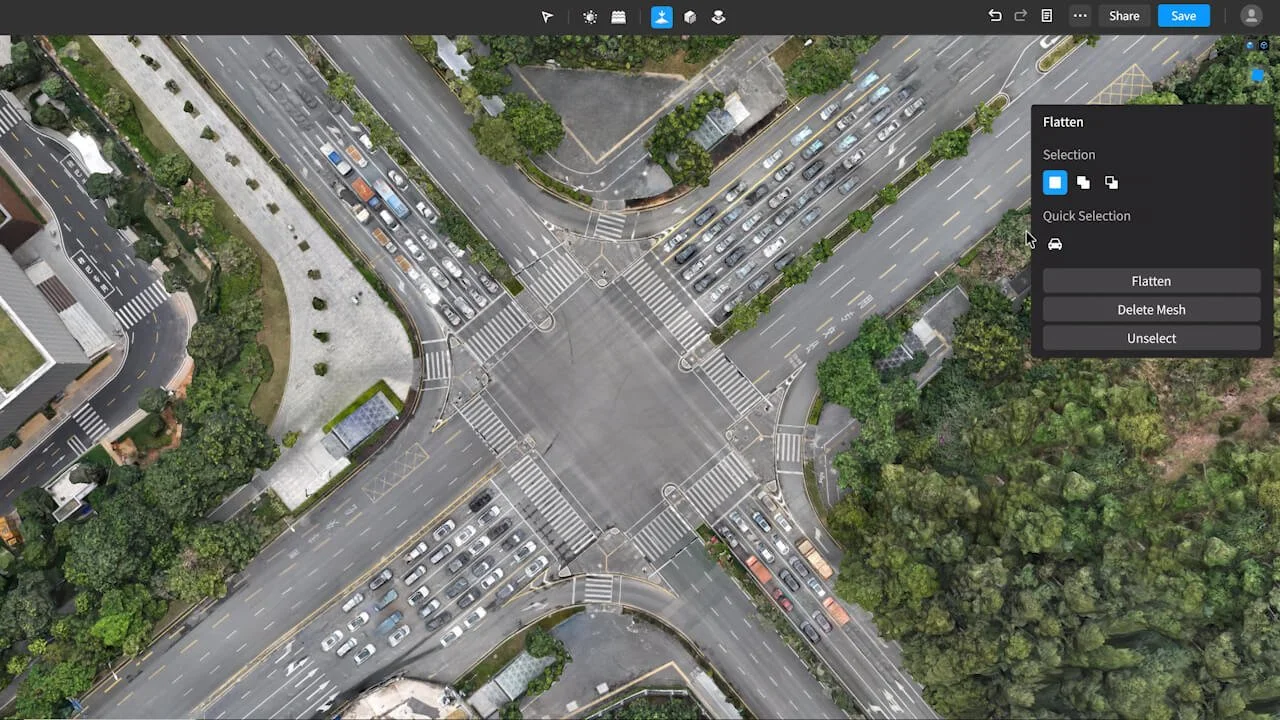Select the 3D cube model tool

[690, 16]
